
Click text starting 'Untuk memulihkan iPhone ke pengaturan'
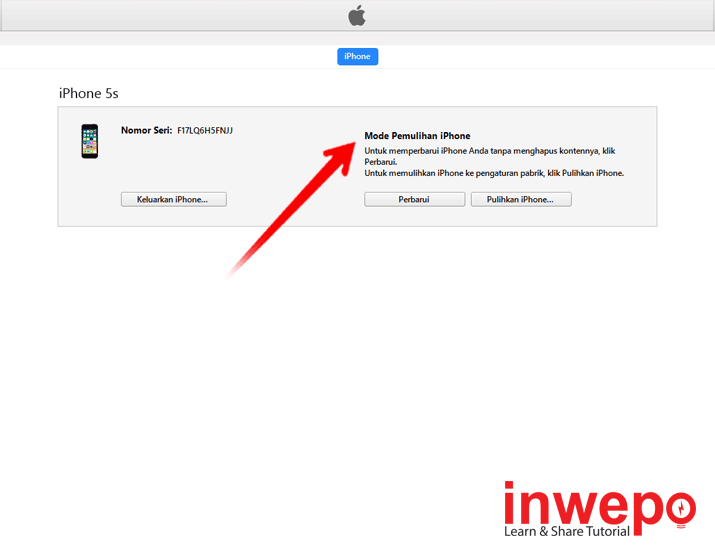pos(494,173)
